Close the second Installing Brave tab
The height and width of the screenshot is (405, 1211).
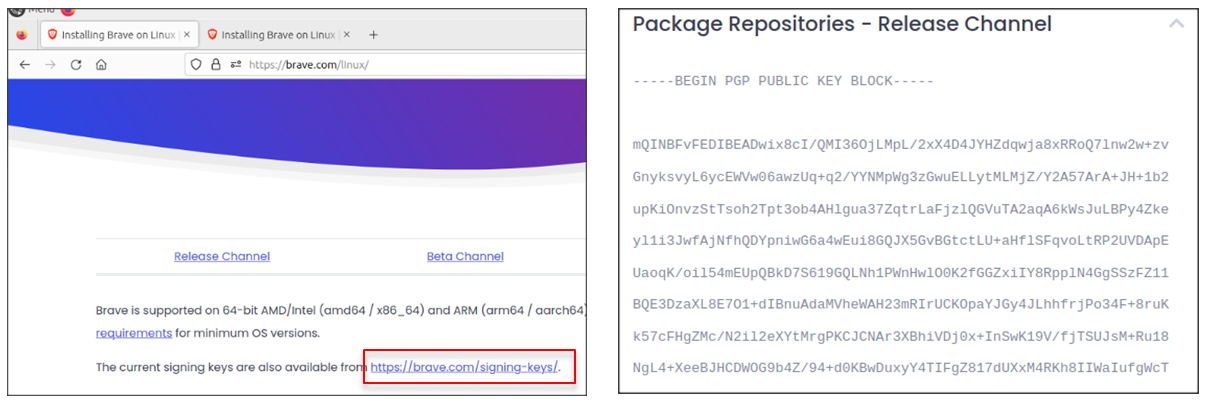point(346,34)
